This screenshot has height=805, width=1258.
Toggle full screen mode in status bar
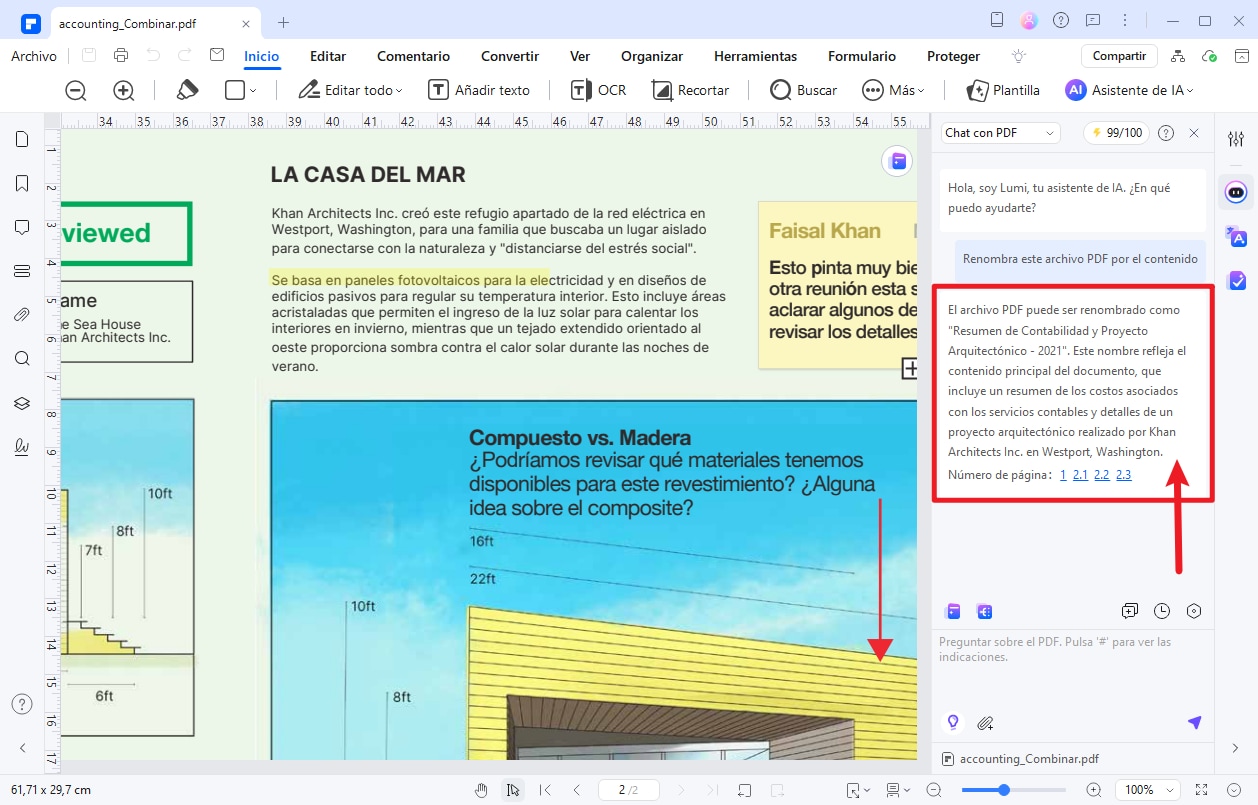[1202, 790]
